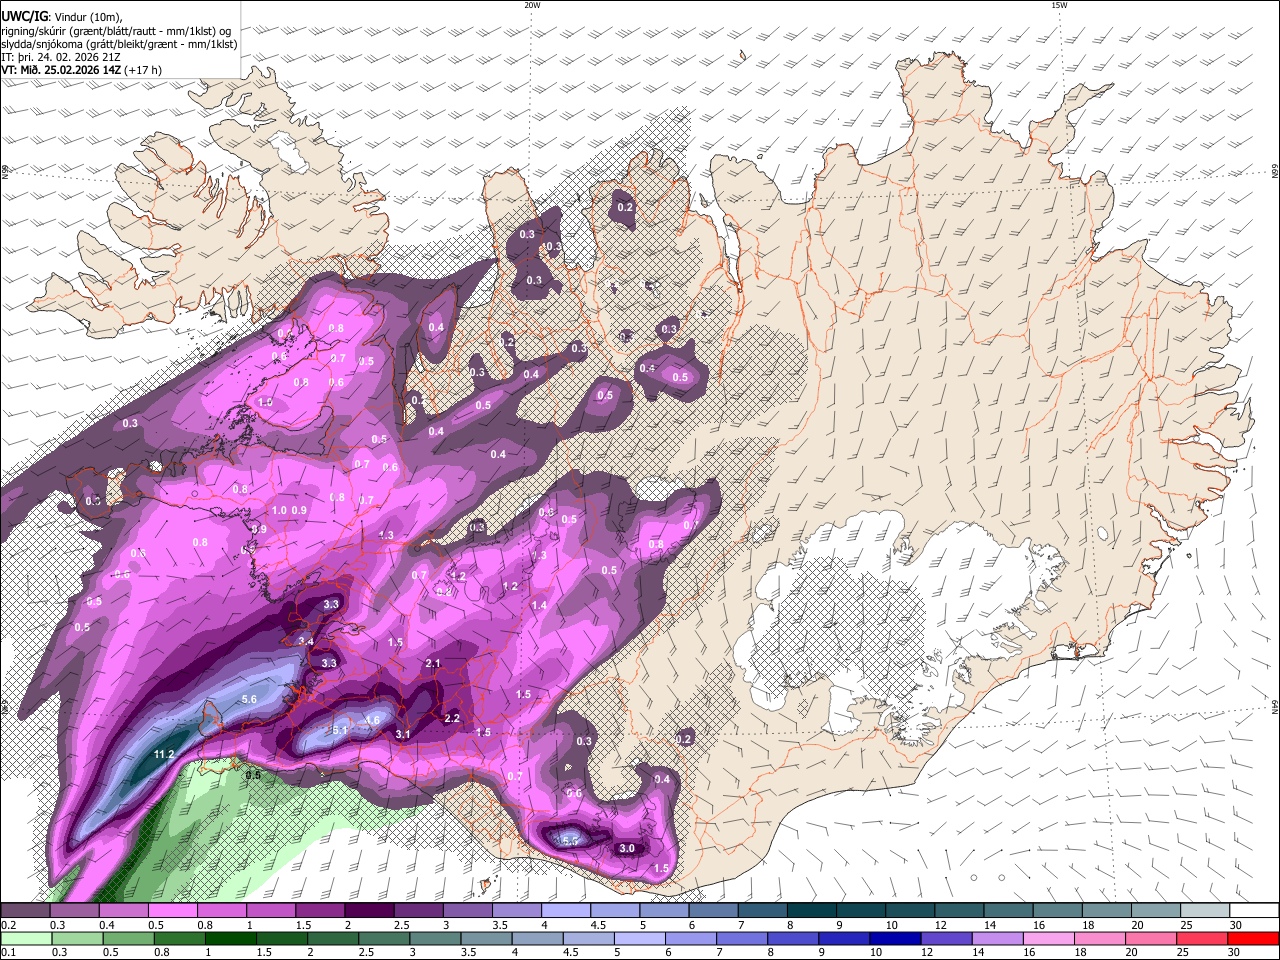Select the dark purple 2–2.5 snow legend swatch
This screenshot has height=960, width=1280.
(368, 911)
